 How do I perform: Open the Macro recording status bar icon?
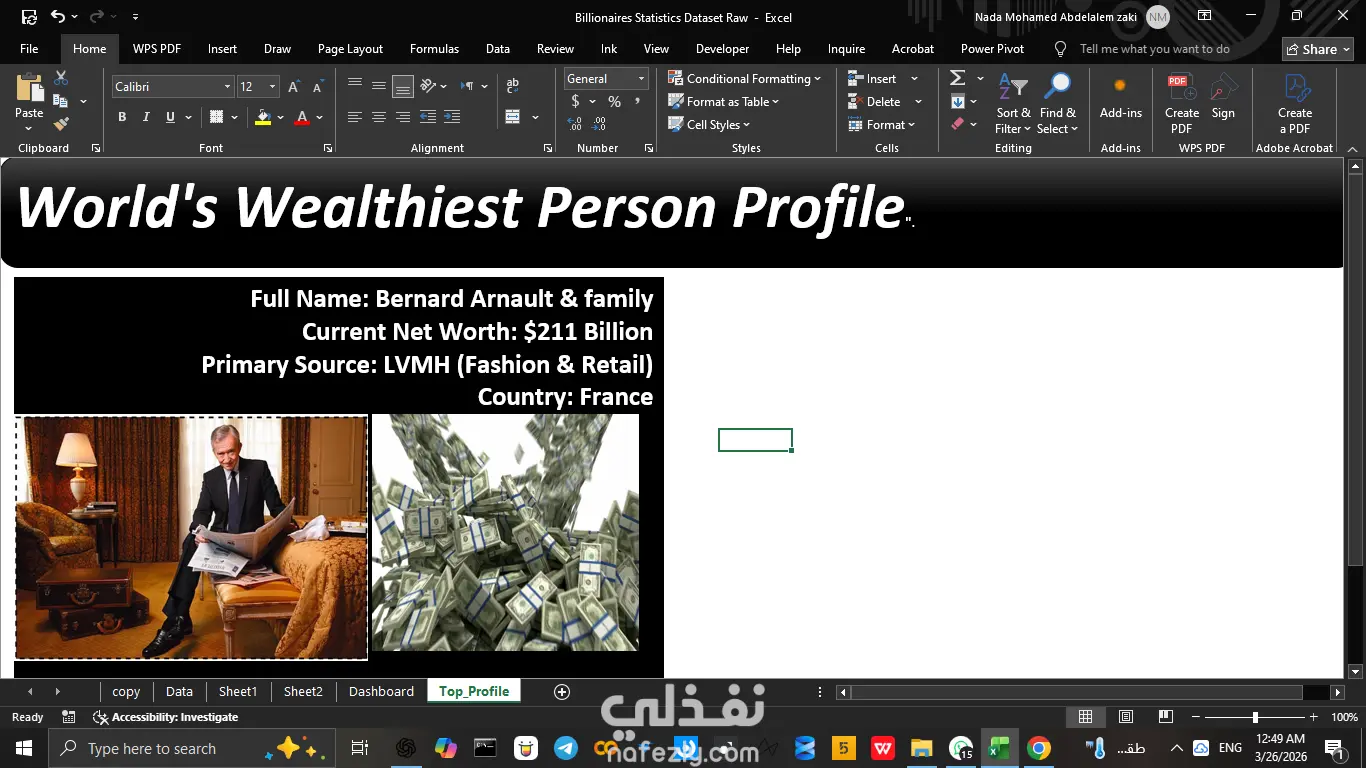(x=69, y=717)
